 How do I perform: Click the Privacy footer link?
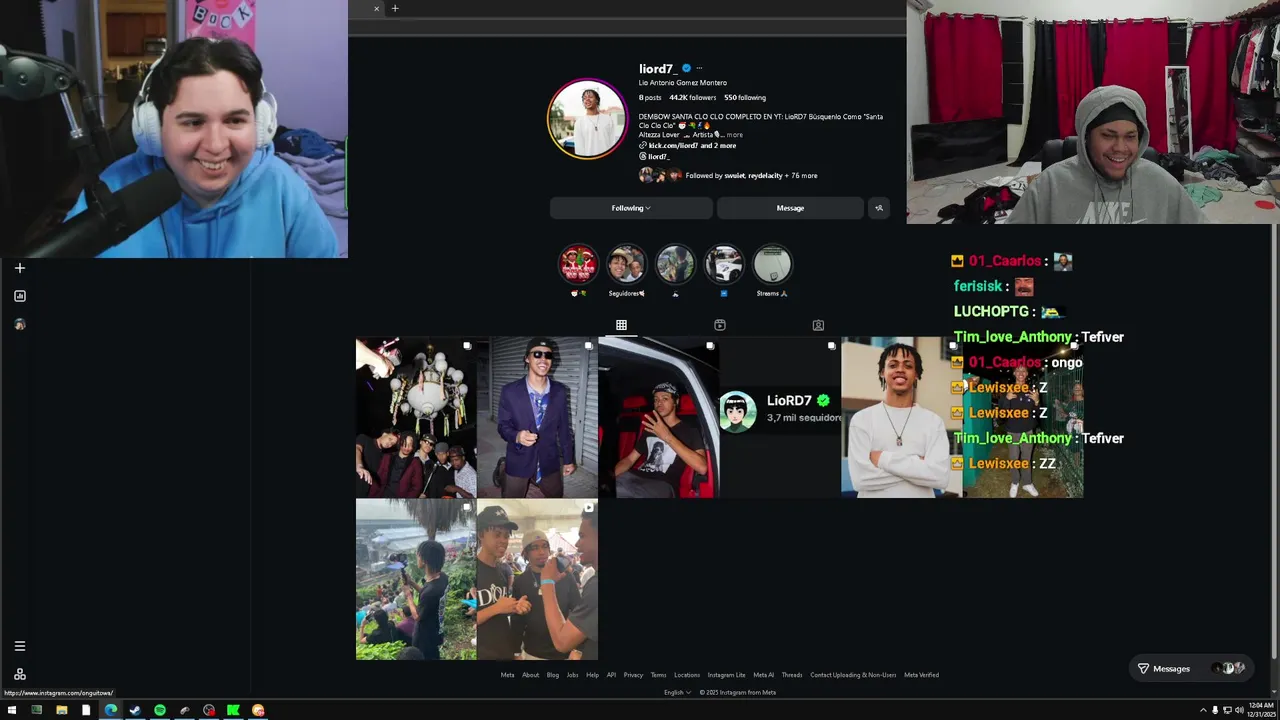click(633, 675)
